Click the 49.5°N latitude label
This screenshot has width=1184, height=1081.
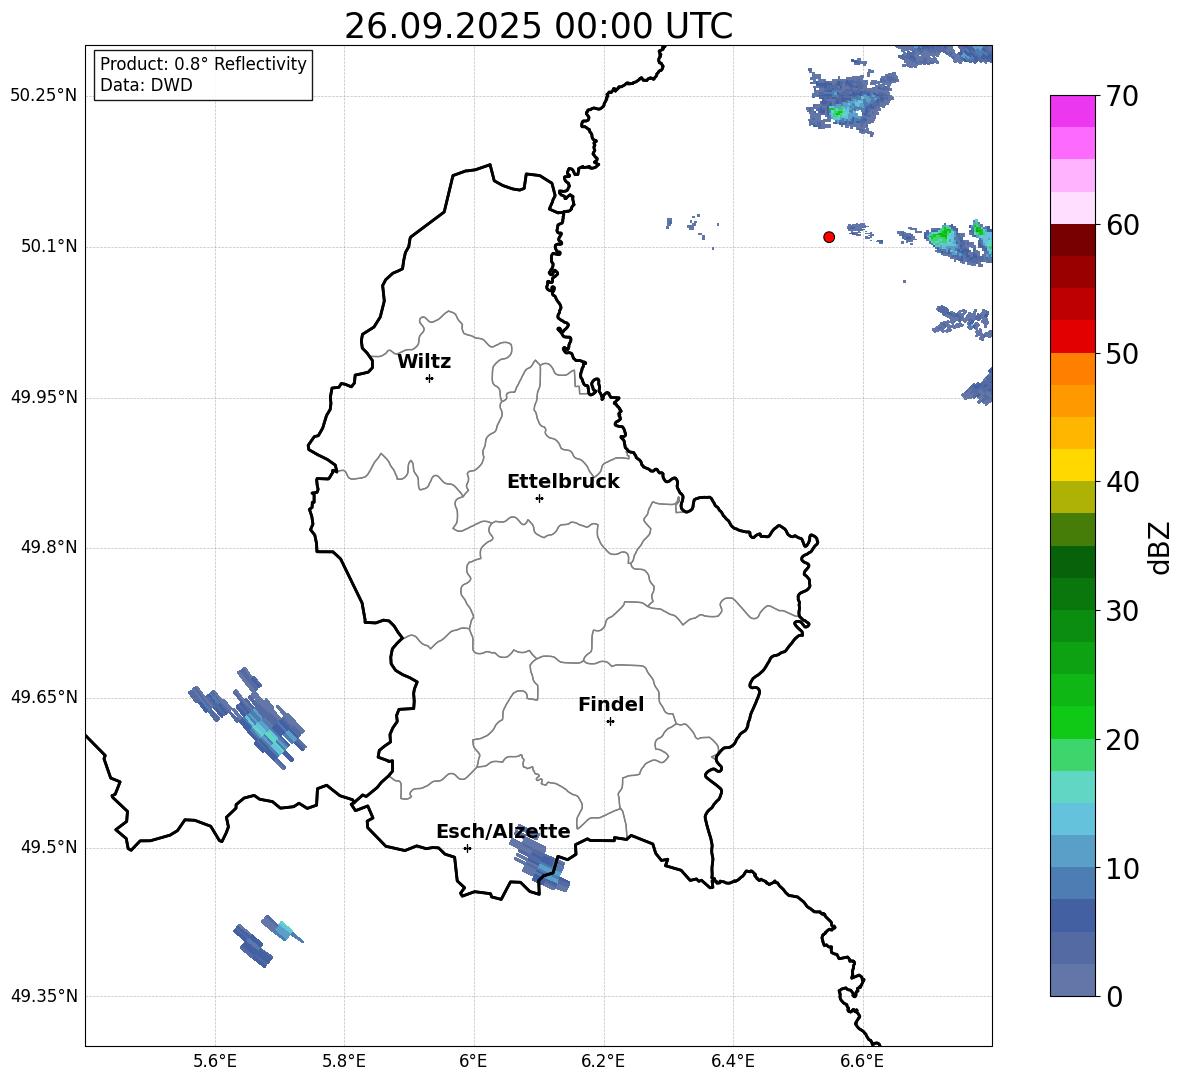point(50,847)
